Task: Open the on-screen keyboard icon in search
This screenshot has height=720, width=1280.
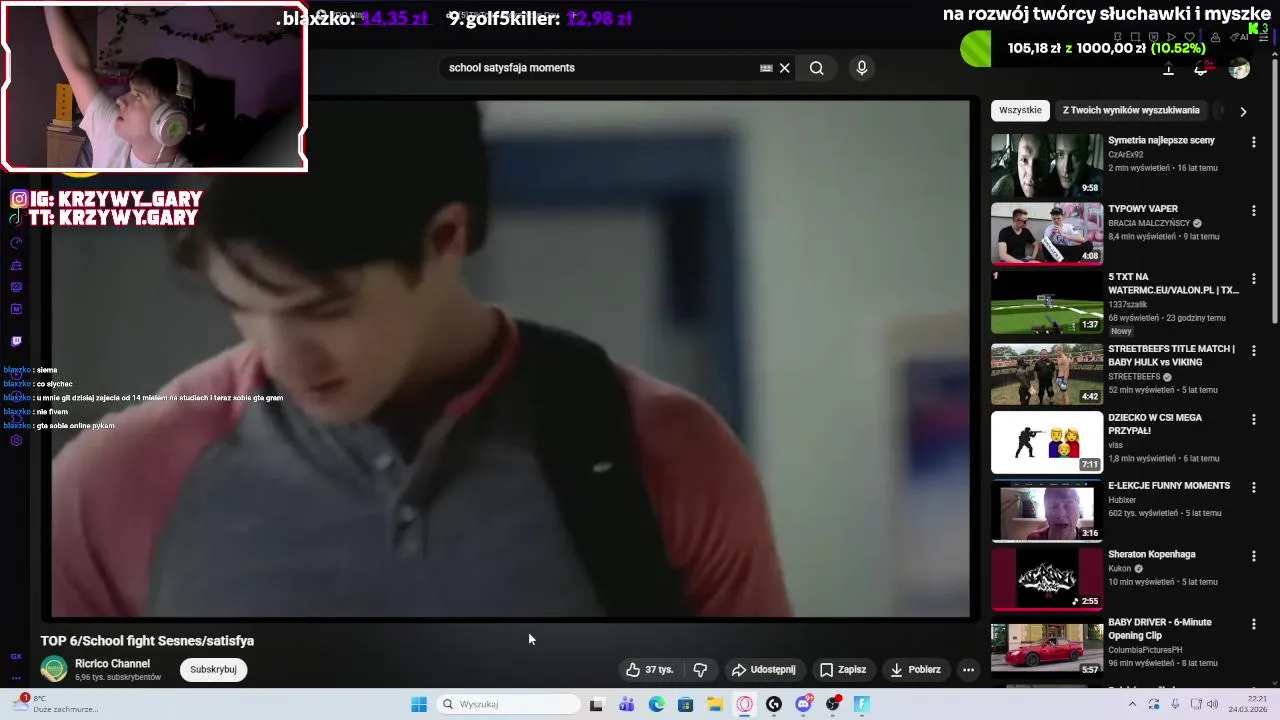Action: click(766, 68)
